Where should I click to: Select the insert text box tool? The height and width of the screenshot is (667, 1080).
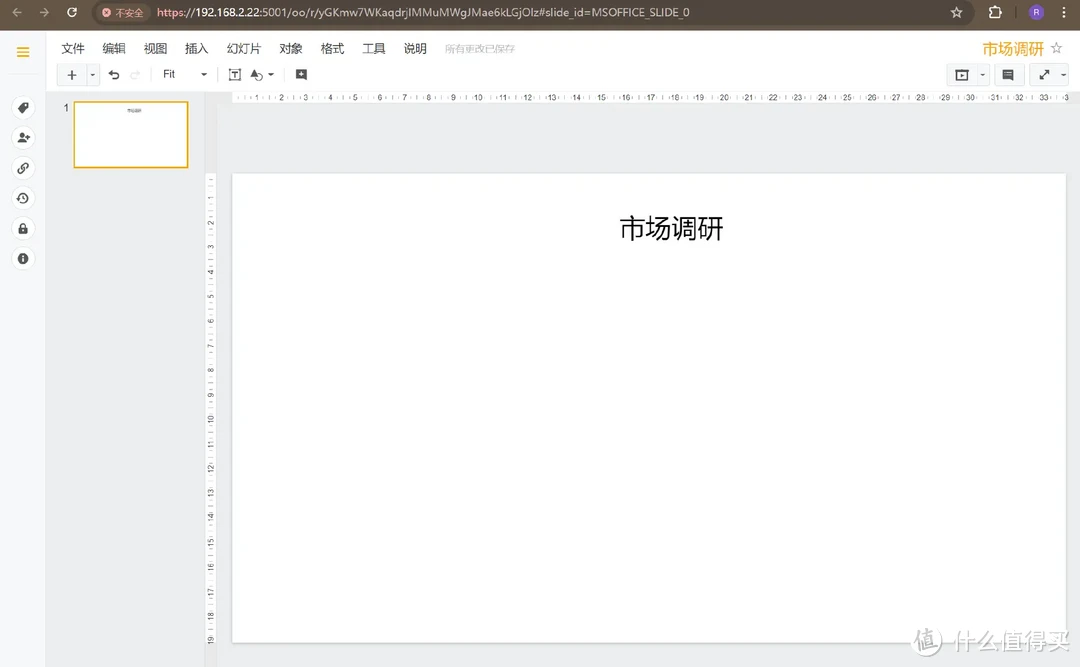tap(234, 74)
